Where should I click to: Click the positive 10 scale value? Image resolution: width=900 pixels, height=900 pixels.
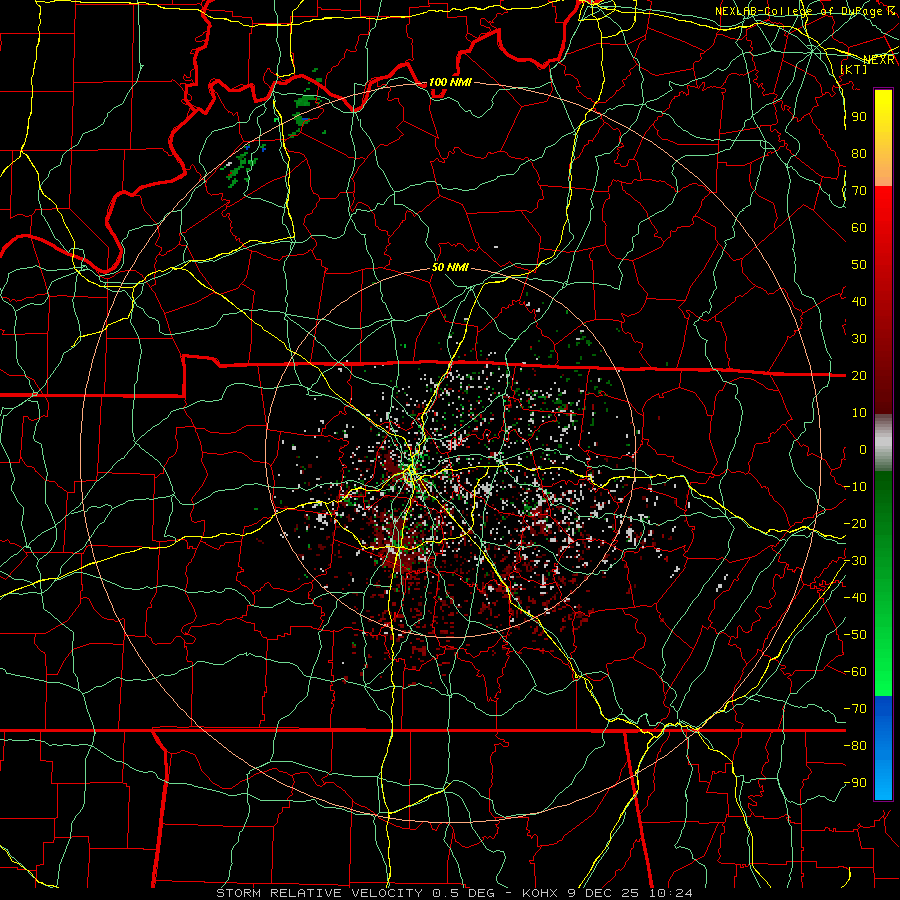(x=859, y=413)
